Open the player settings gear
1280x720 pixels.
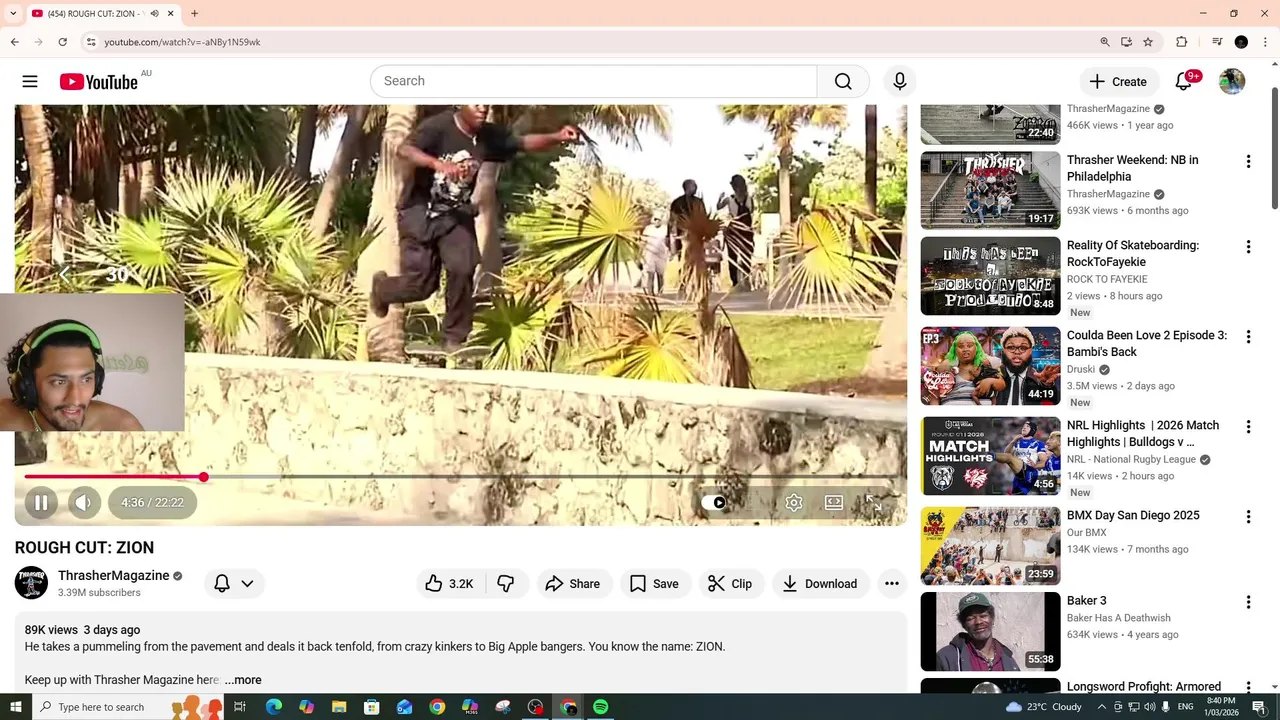click(x=793, y=503)
